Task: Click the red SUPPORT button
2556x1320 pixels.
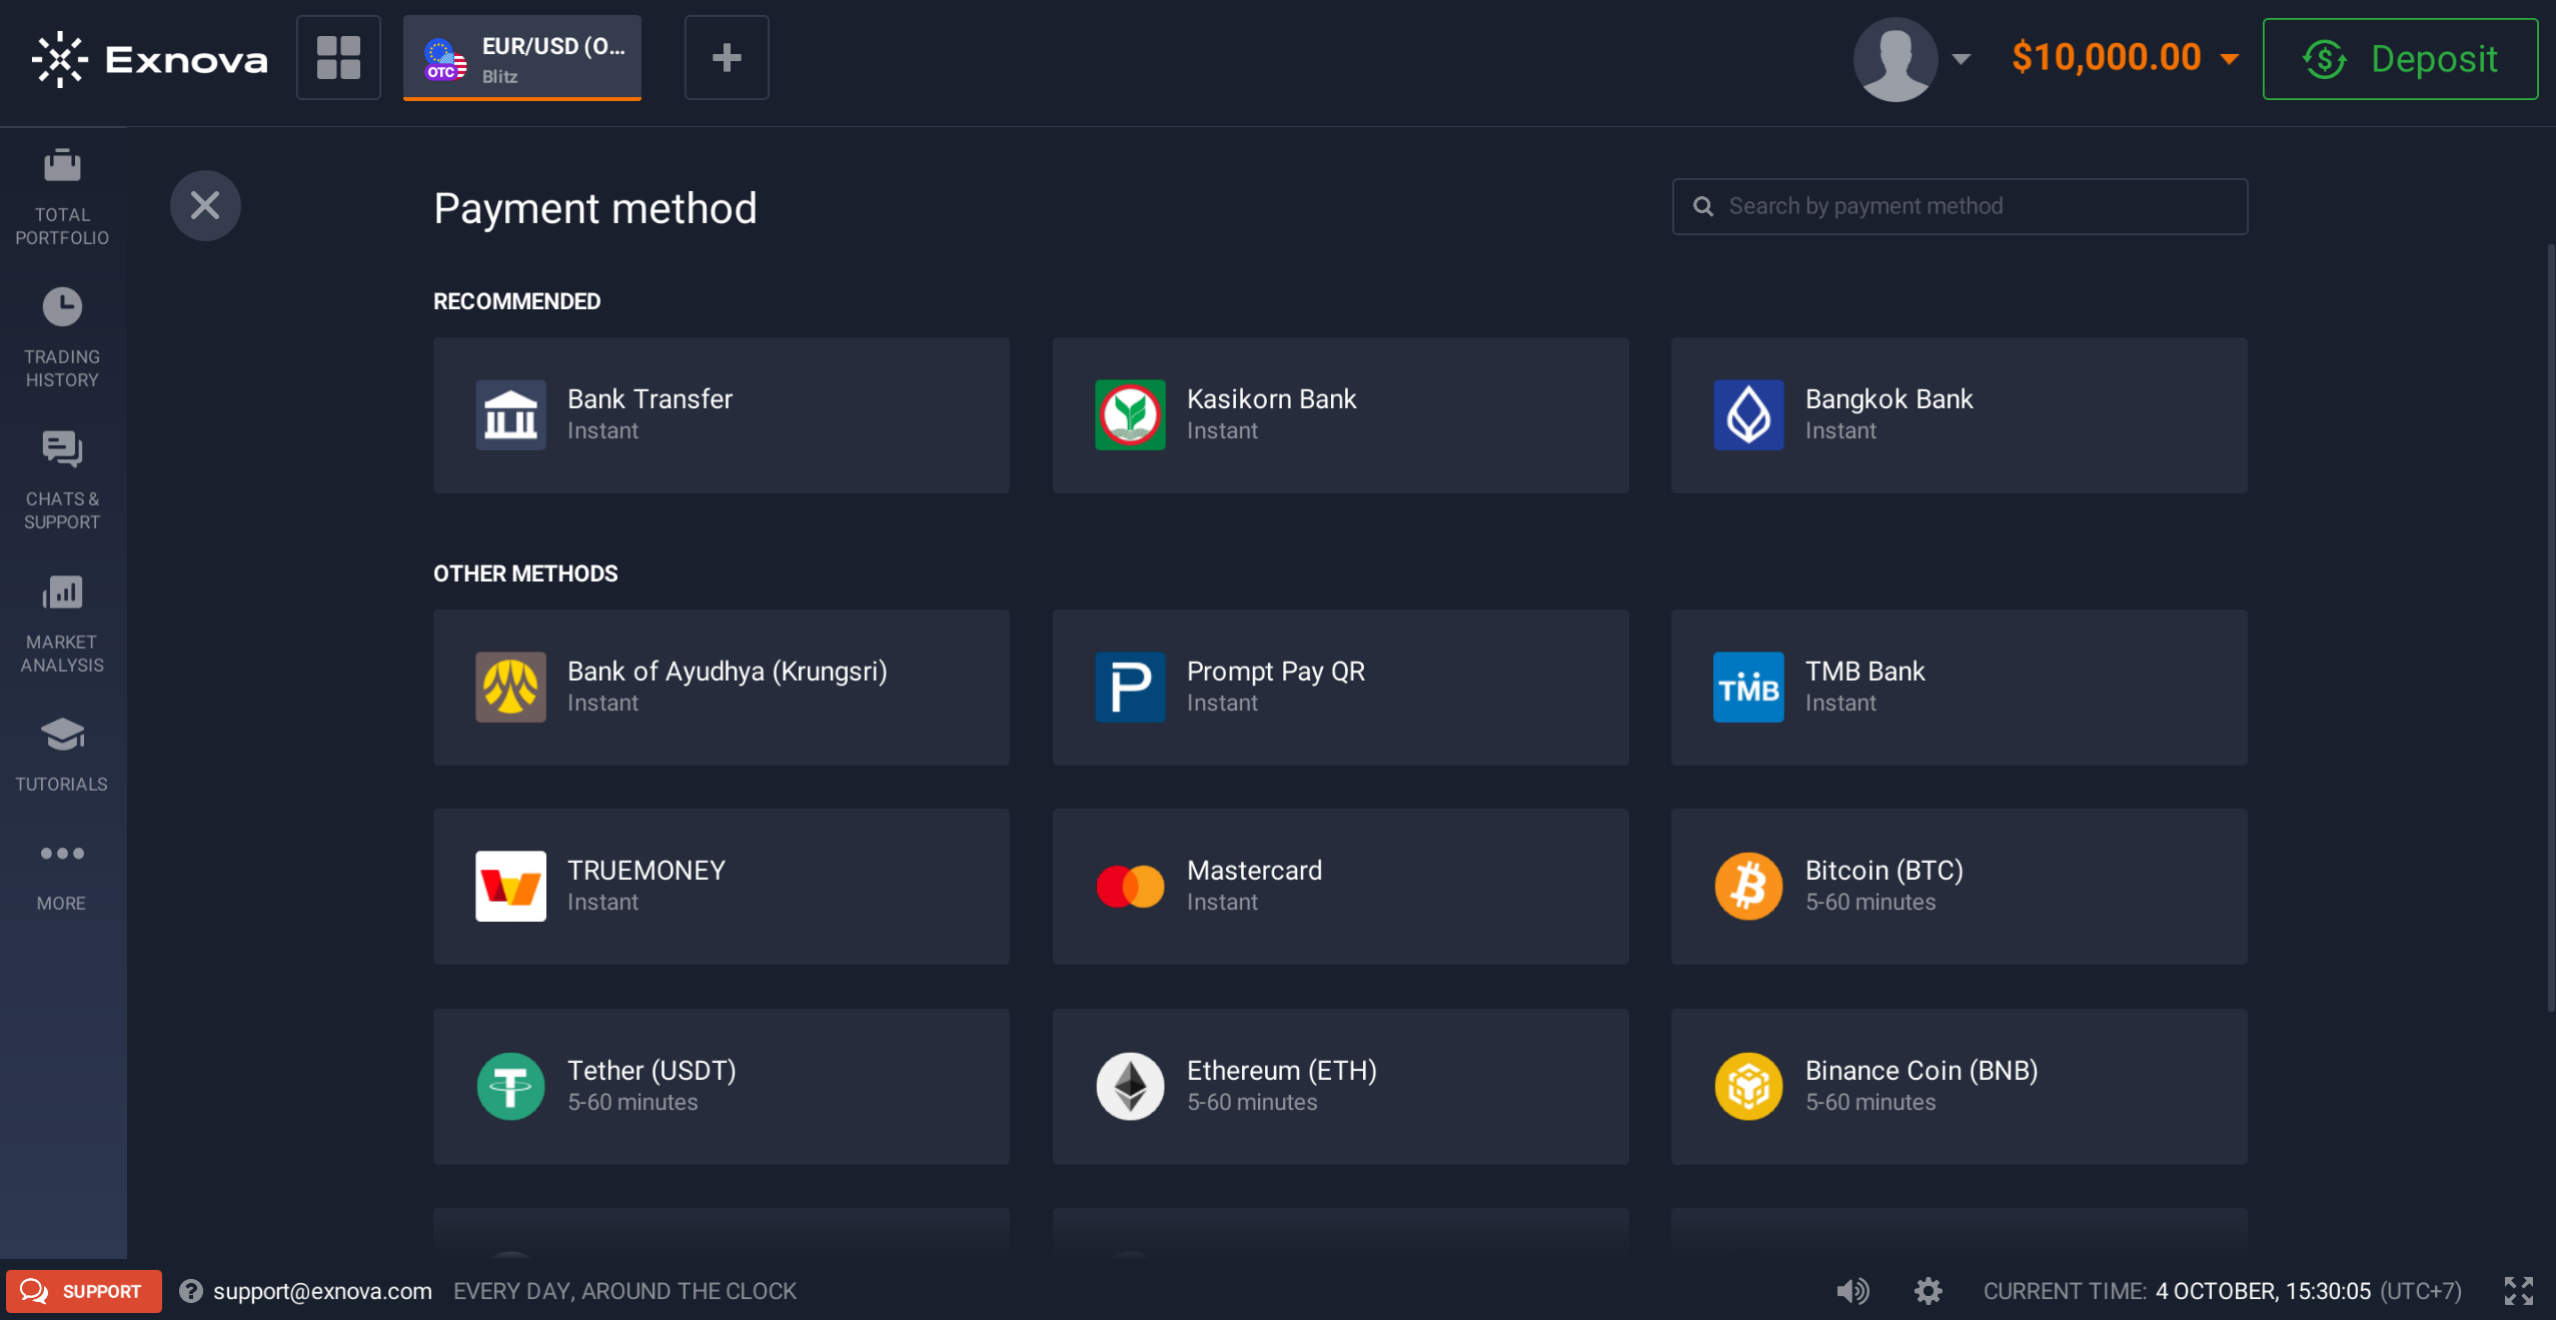Action: [x=83, y=1291]
